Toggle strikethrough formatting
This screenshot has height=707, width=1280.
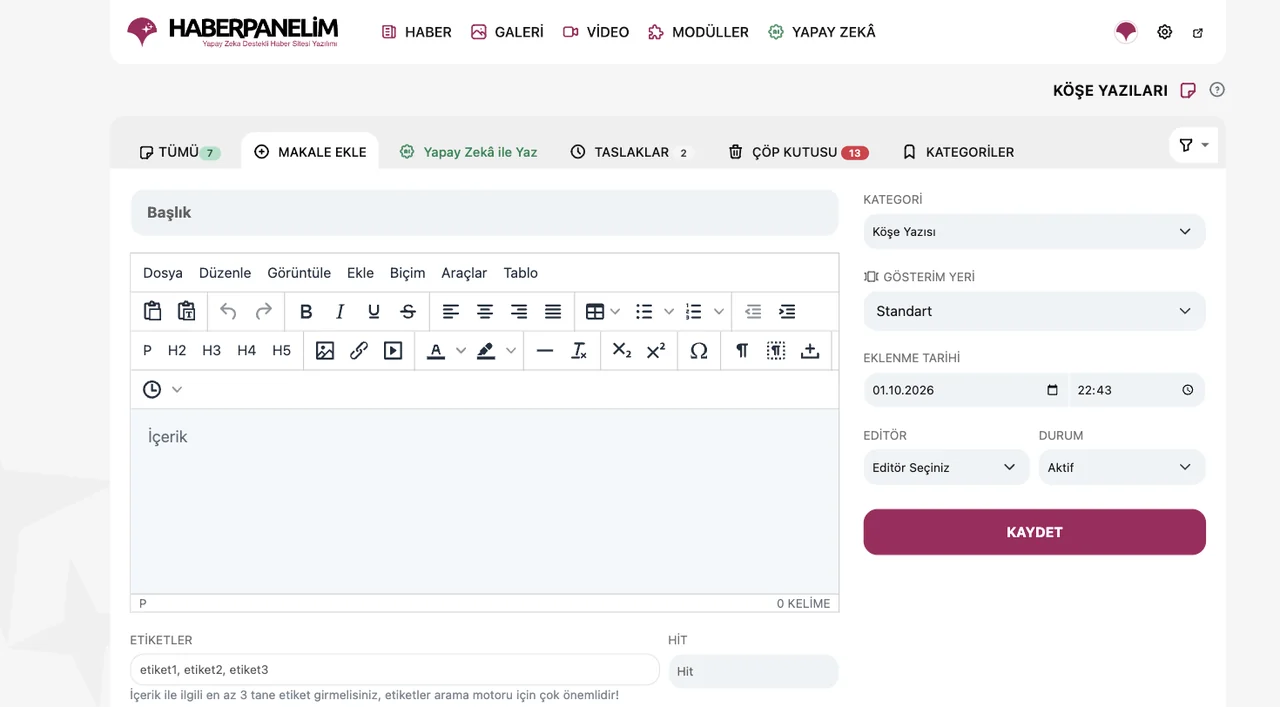[x=408, y=311]
